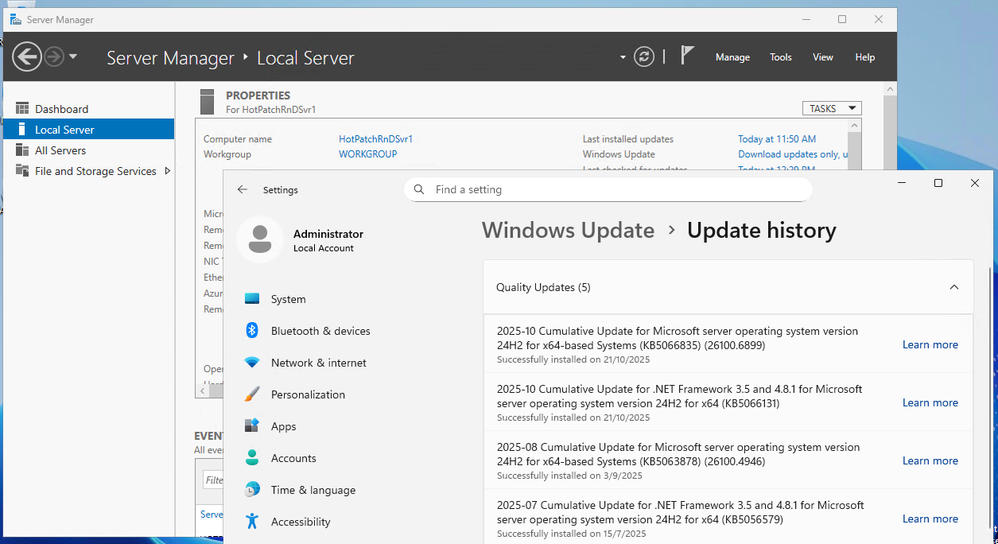Open the notifications flag icon
The width and height of the screenshot is (998, 544).
click(687, 55)
